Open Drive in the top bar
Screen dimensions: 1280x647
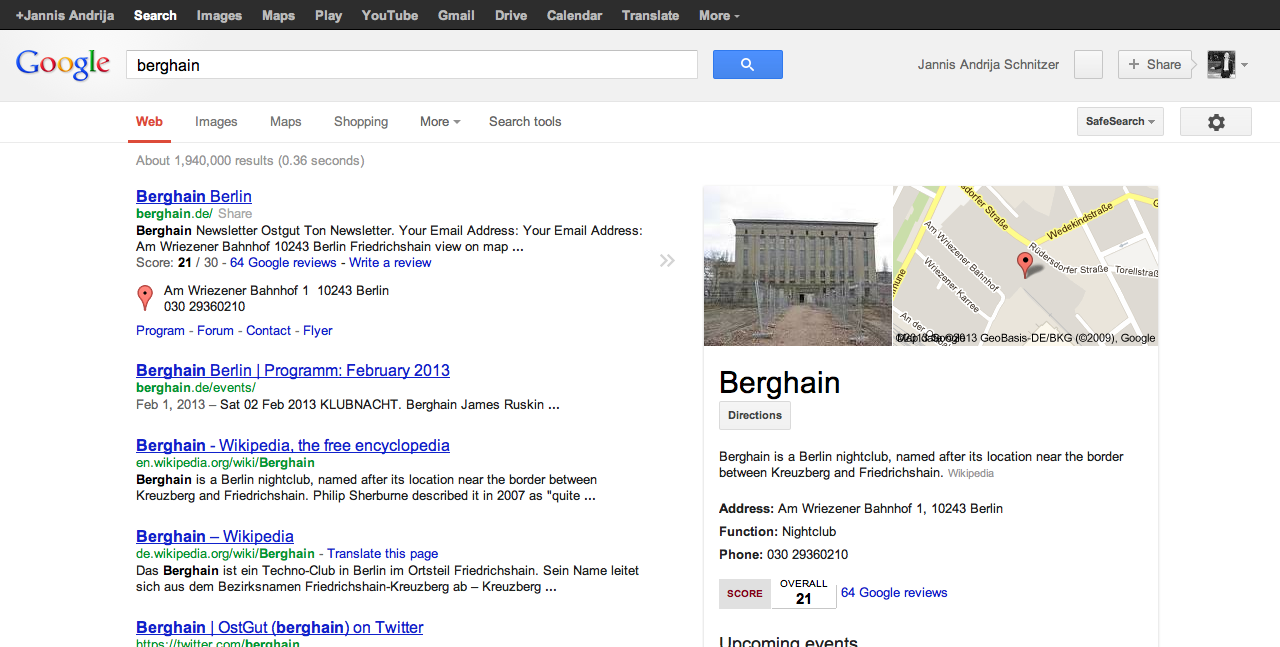click(511, 15)
